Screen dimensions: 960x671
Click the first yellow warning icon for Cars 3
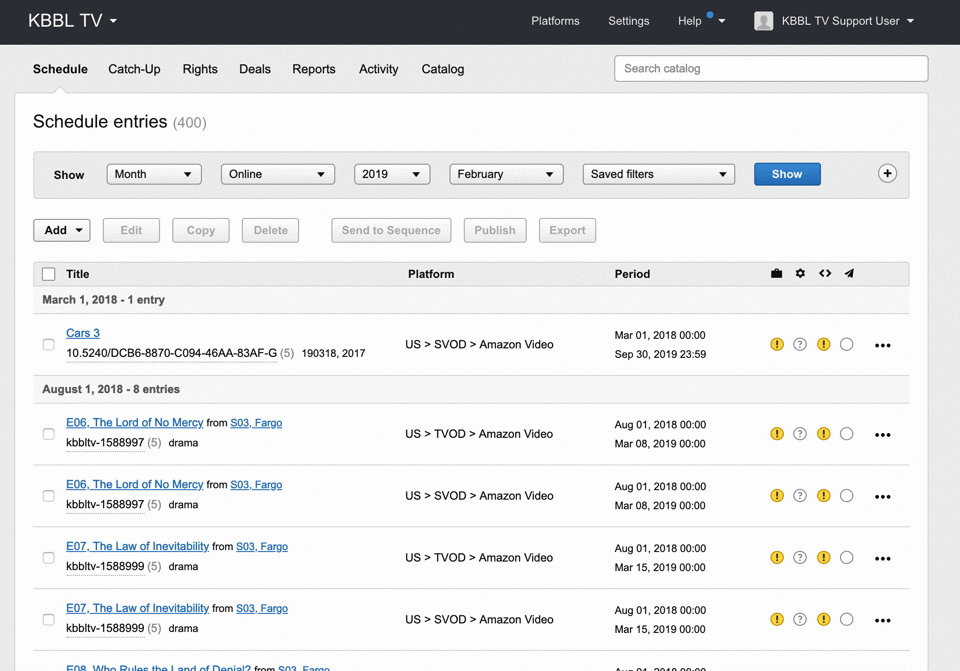(x=777, y=344)
